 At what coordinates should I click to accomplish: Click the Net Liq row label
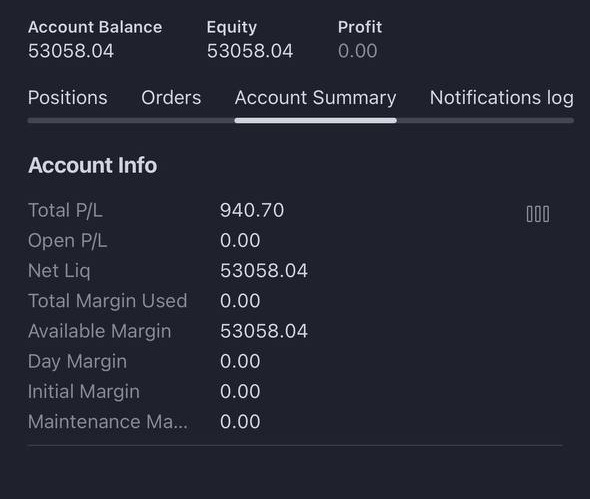(59, 271)
